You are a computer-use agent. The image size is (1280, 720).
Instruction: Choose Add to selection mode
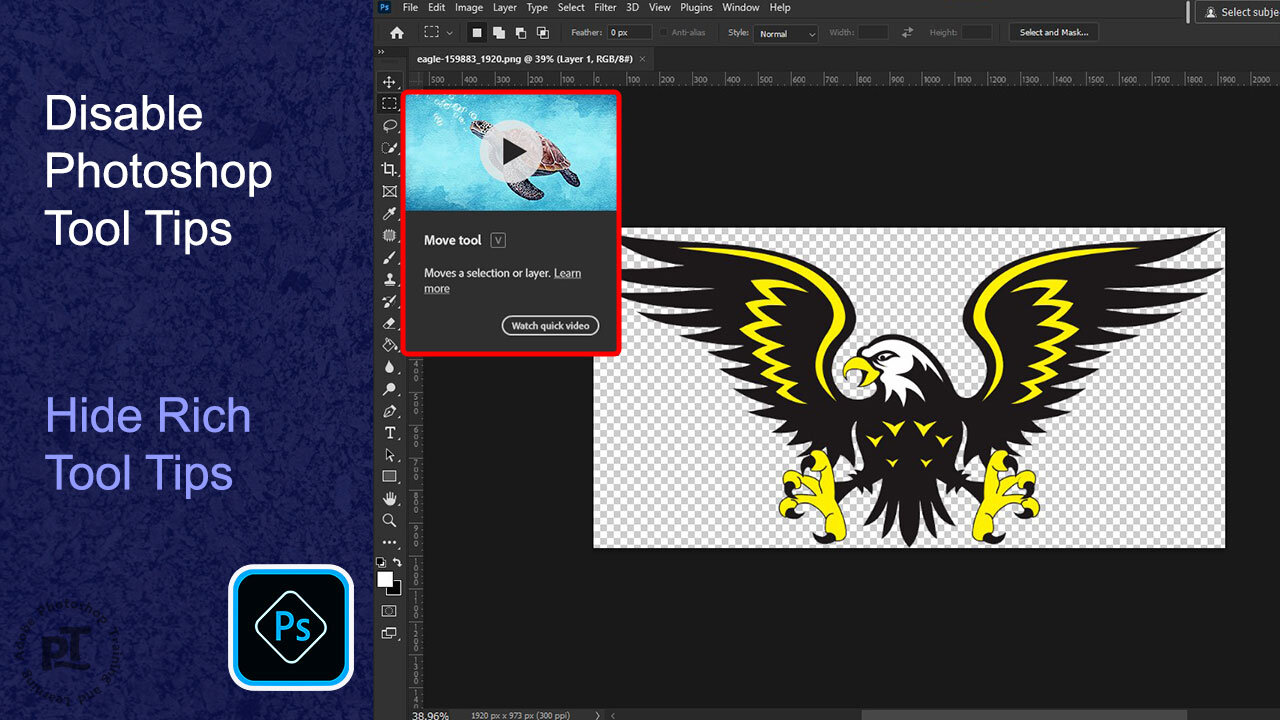click(x=499, y=33)
